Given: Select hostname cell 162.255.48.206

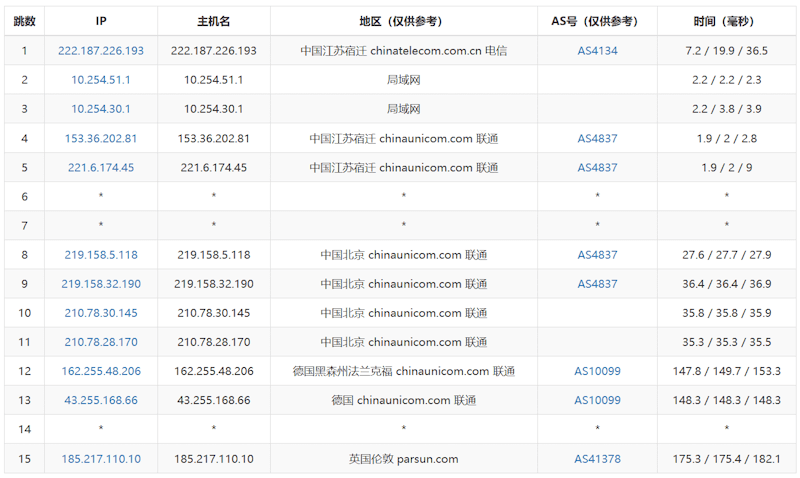Looking at the screenshot, I should [x=214, y=371].
